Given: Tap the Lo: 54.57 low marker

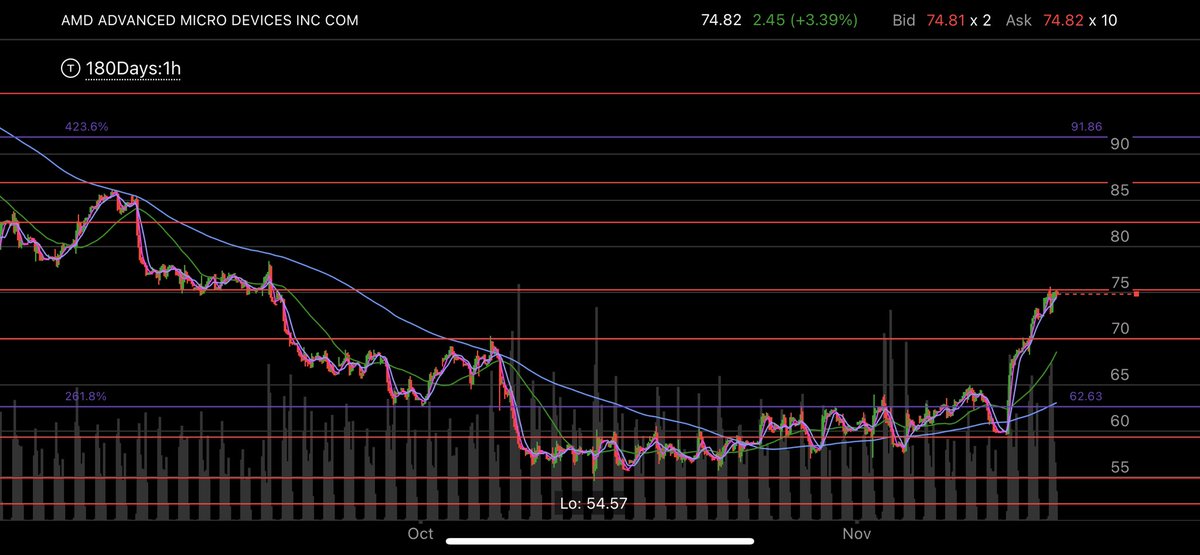Looking at the screenshot, I should (594, 503).
